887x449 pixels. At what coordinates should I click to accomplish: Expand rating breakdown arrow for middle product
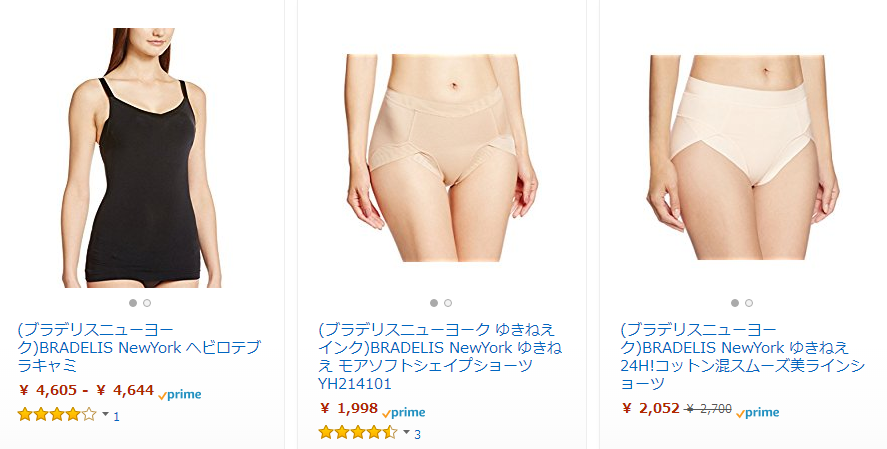pyautogui.click(x=406, y=433)
